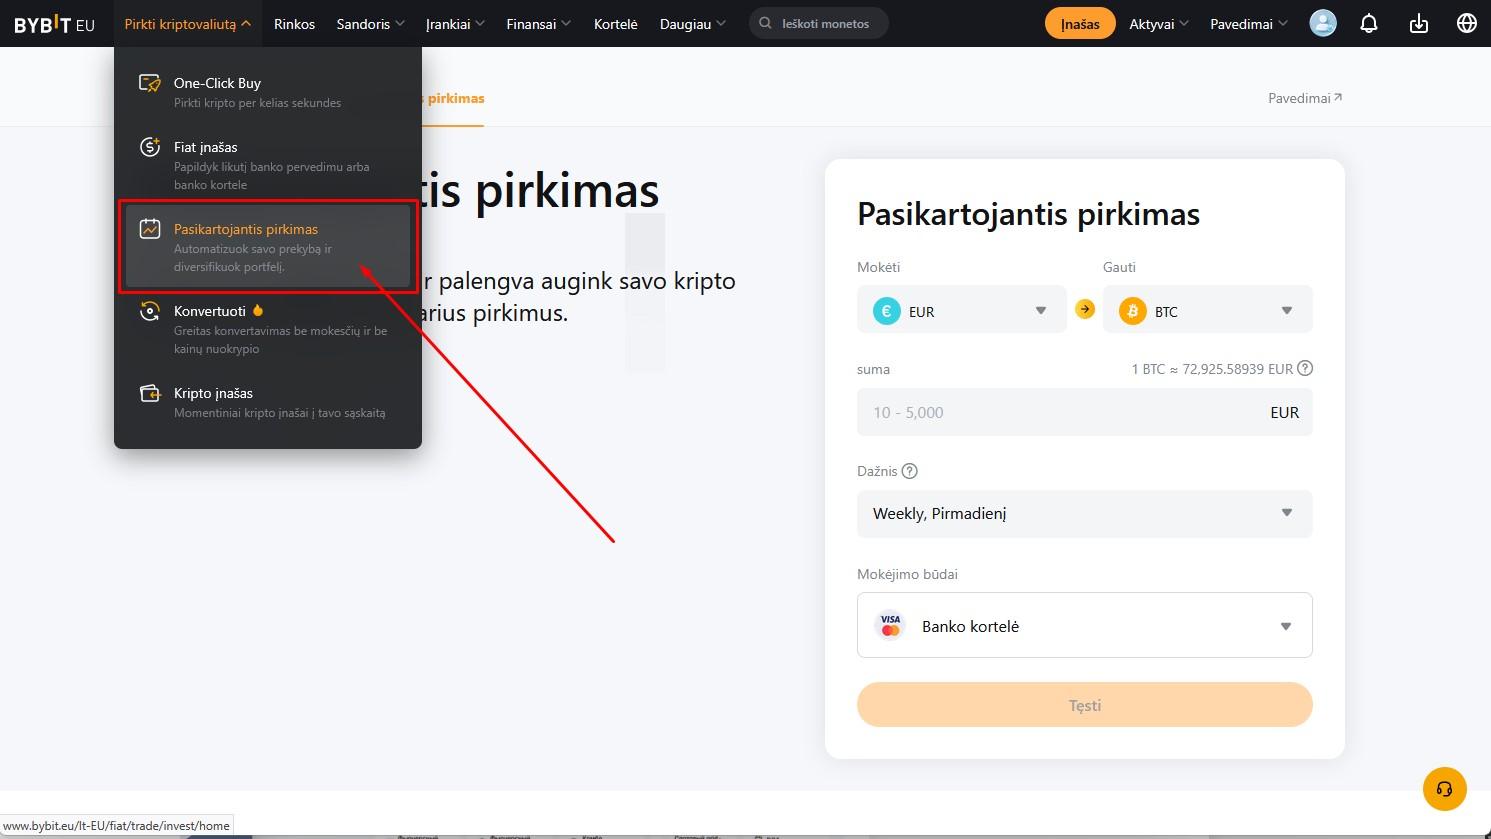
Task: Expand the EUR pay currency dropdown
Action: point(962,311)
